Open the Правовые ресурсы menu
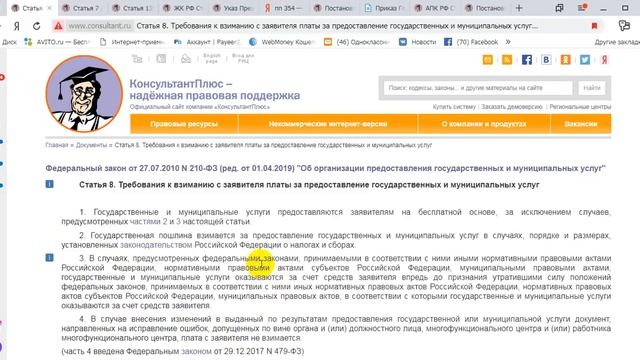Viewport: 640px width, 360px height. click(x=184, y=124)
